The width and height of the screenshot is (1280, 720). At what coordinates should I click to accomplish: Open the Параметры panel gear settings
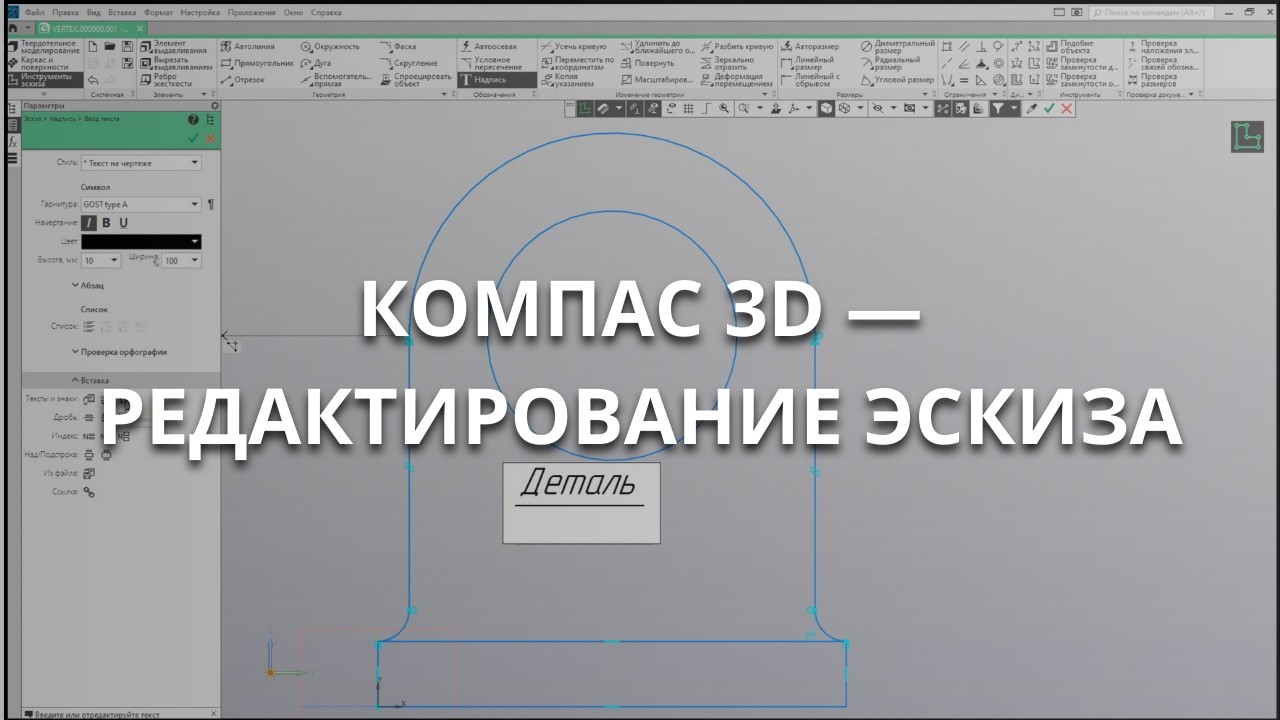coord(214,105)
